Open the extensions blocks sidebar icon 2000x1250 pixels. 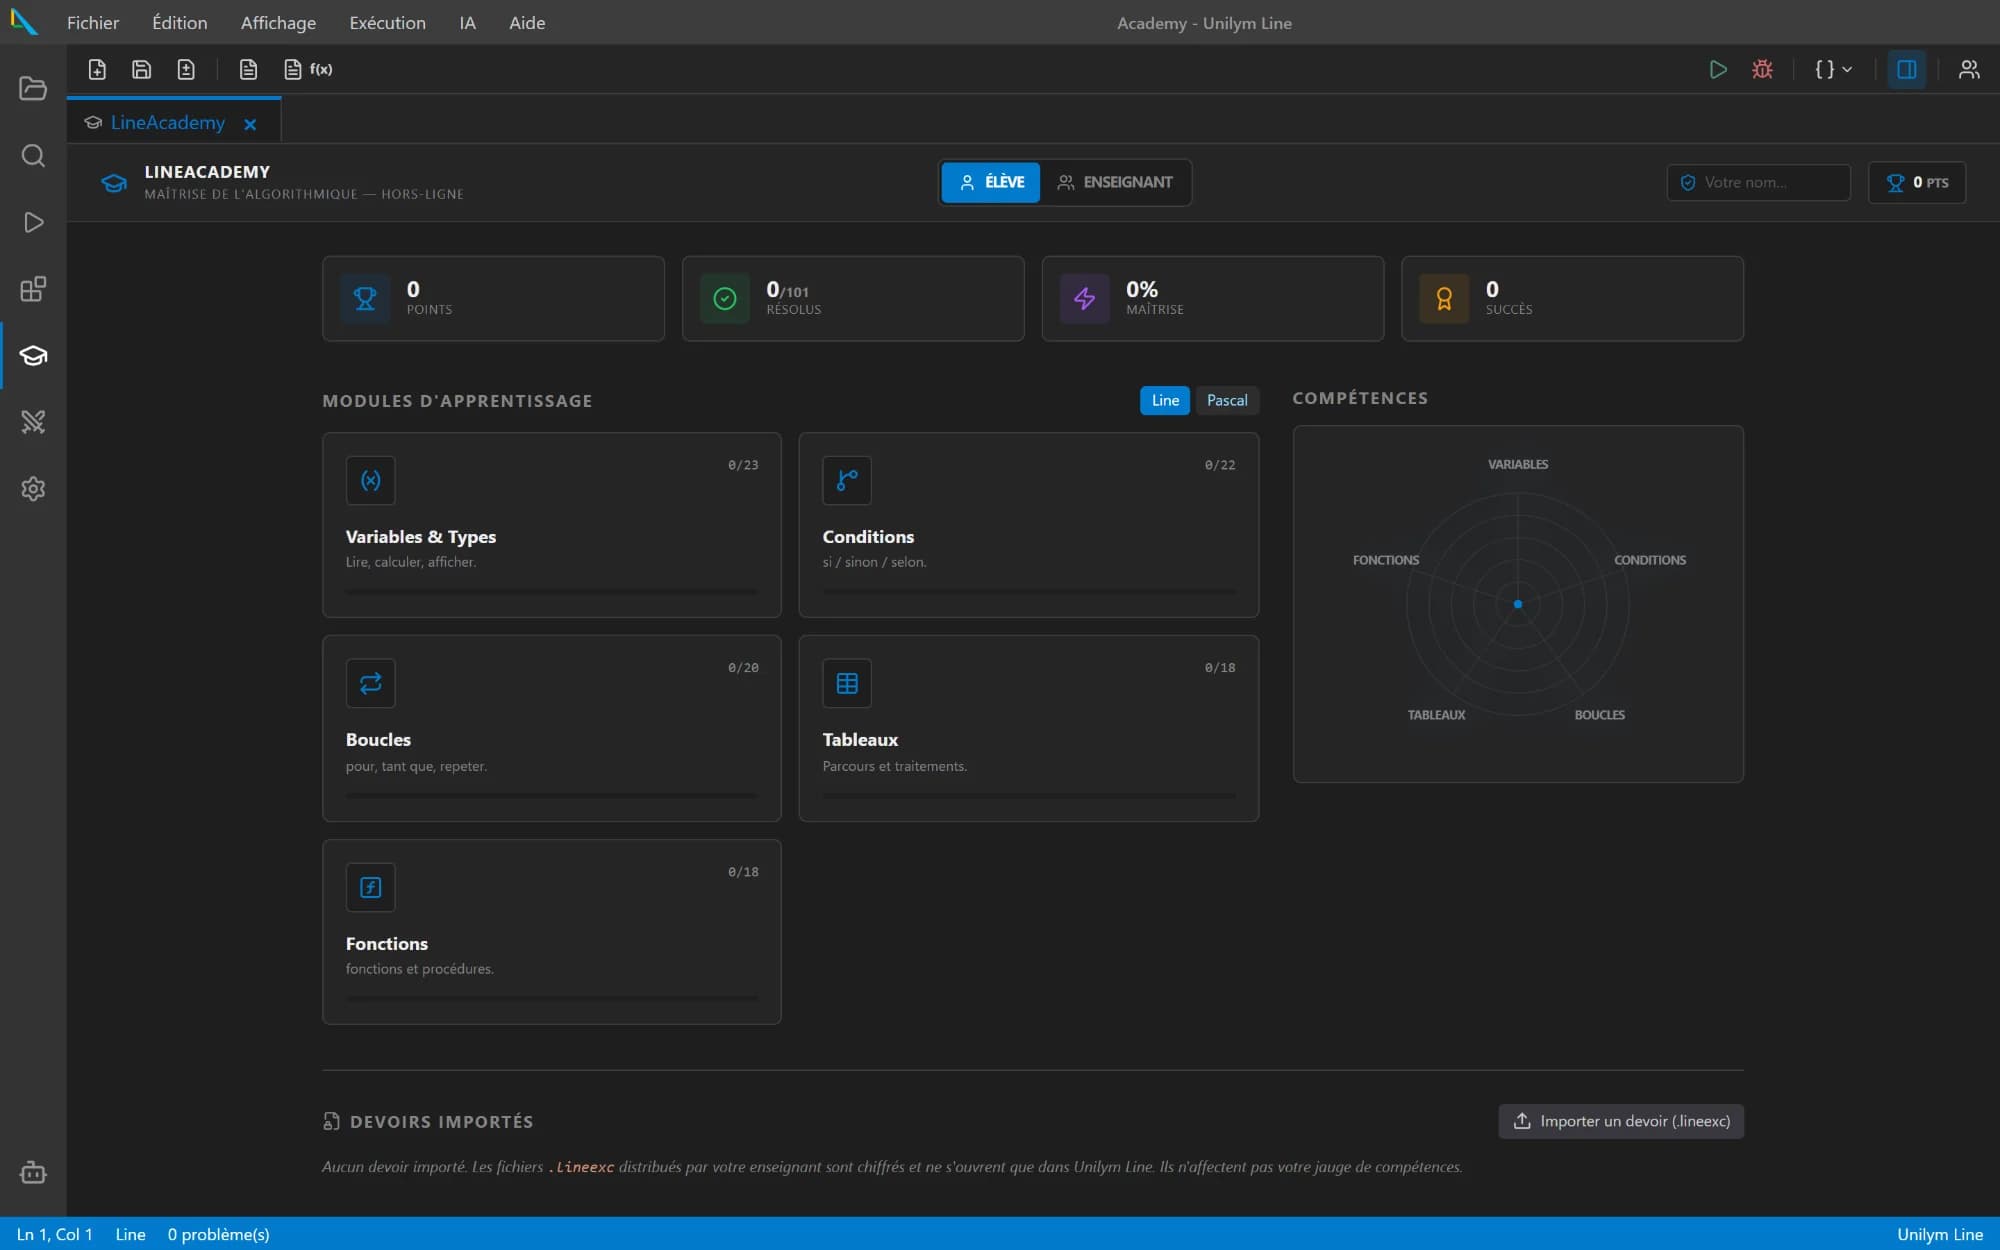33,289
